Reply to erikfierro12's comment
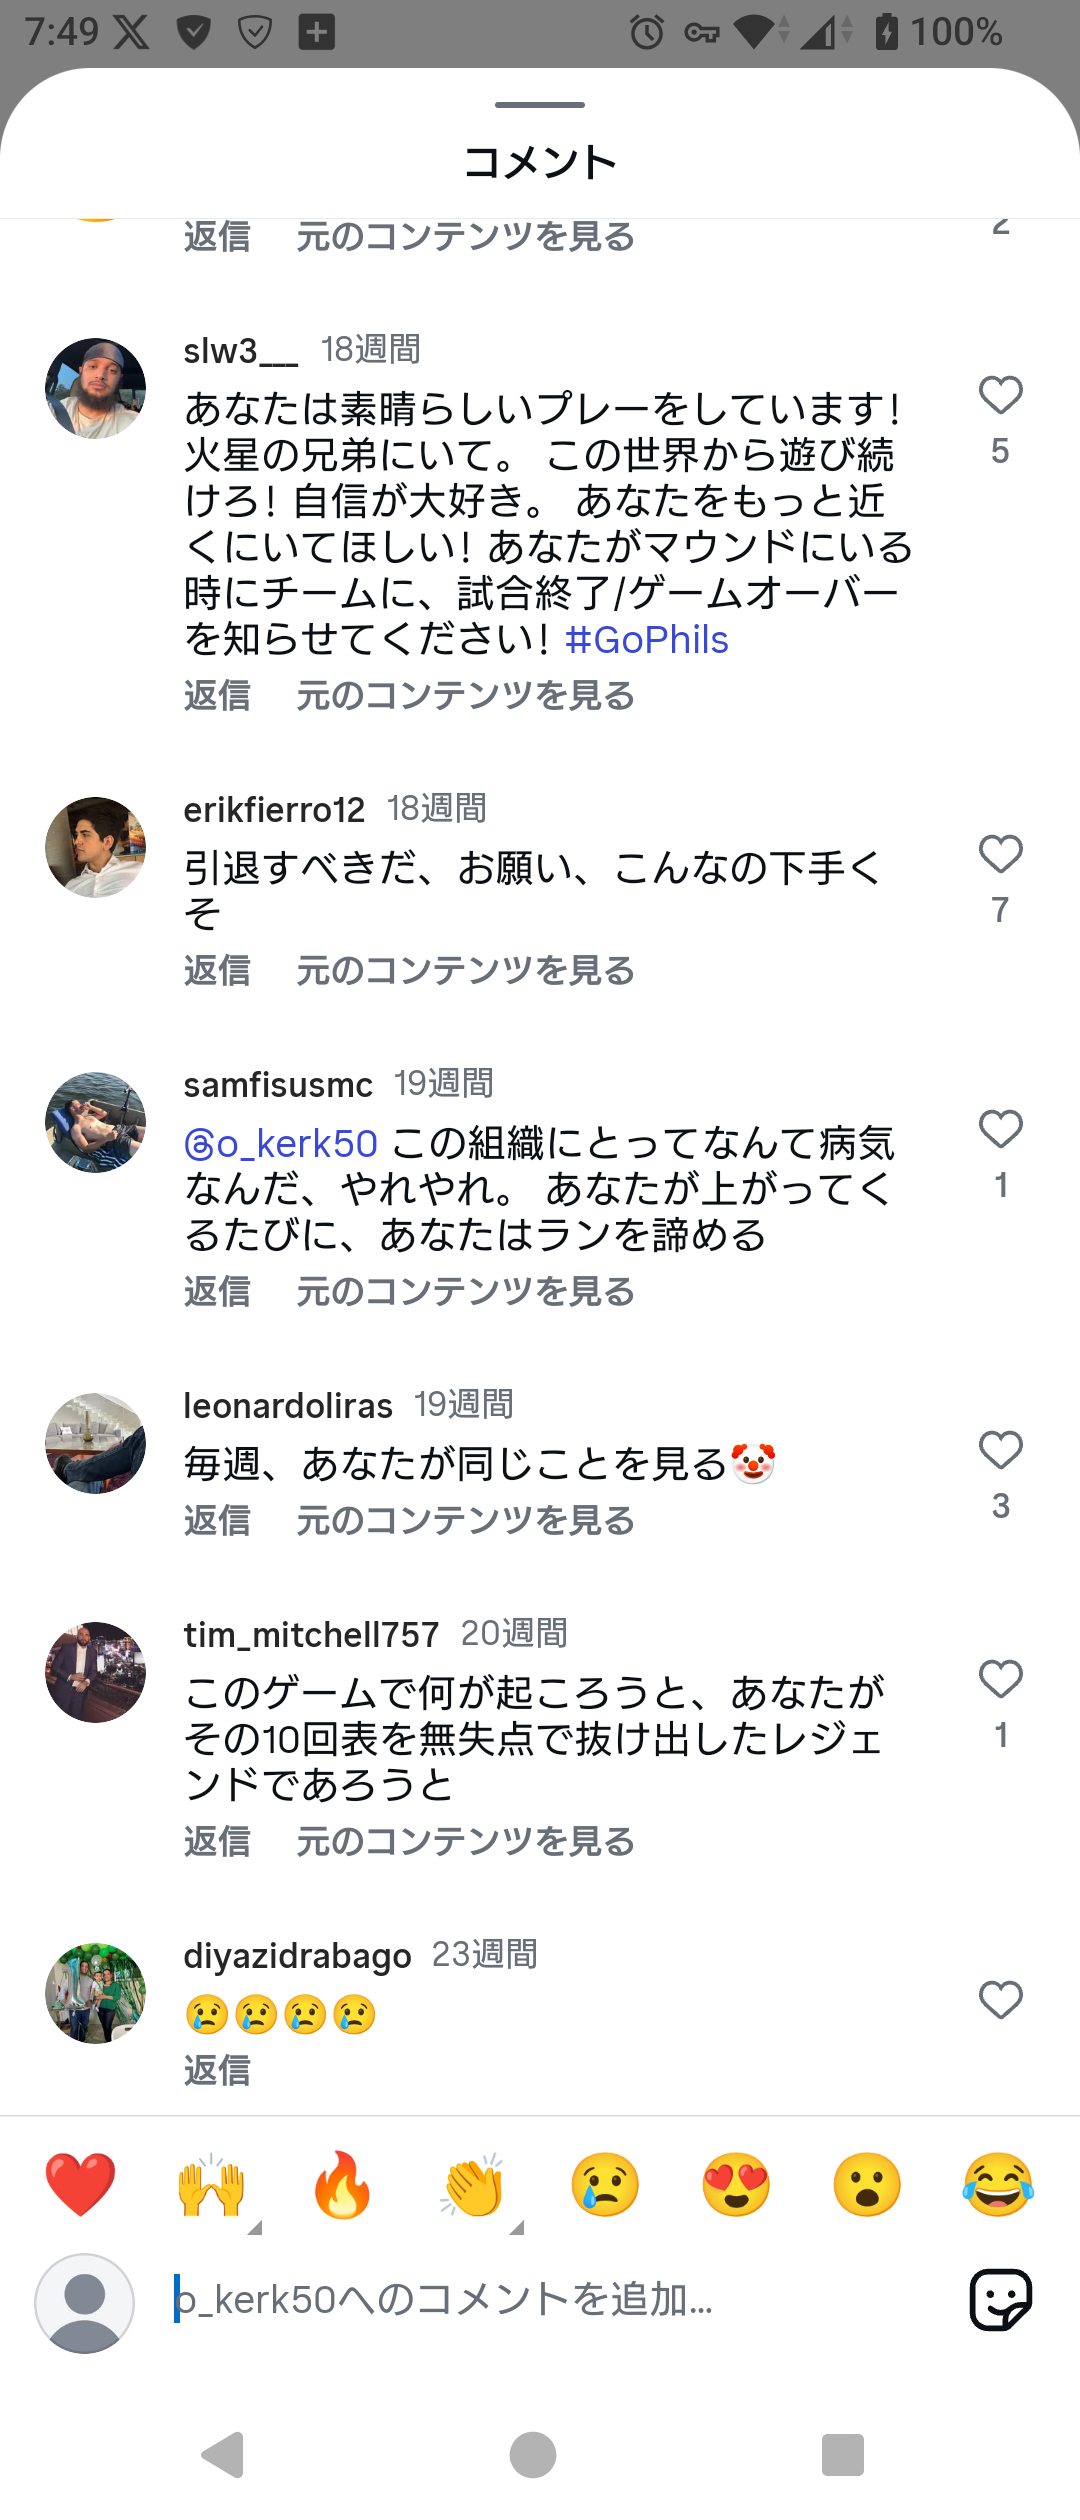 pyautogui.click(x=217, y=970)
